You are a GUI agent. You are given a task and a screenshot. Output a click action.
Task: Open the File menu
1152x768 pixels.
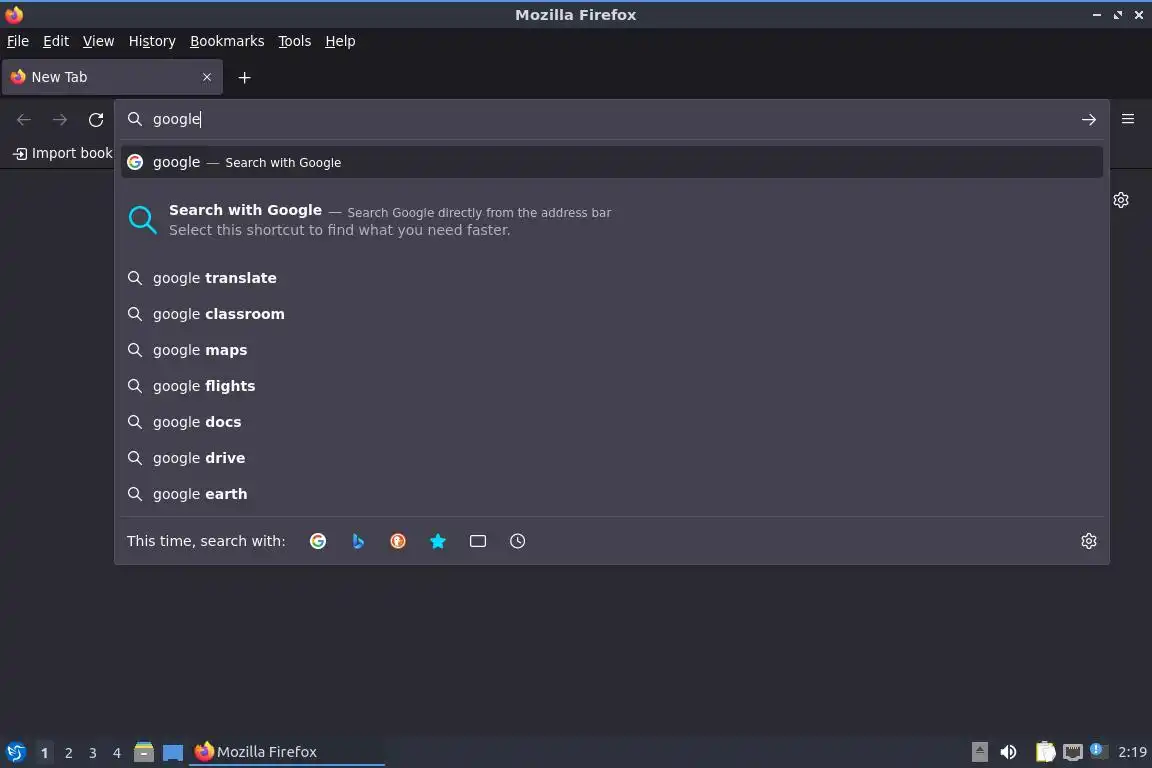(x=18, y=41)
